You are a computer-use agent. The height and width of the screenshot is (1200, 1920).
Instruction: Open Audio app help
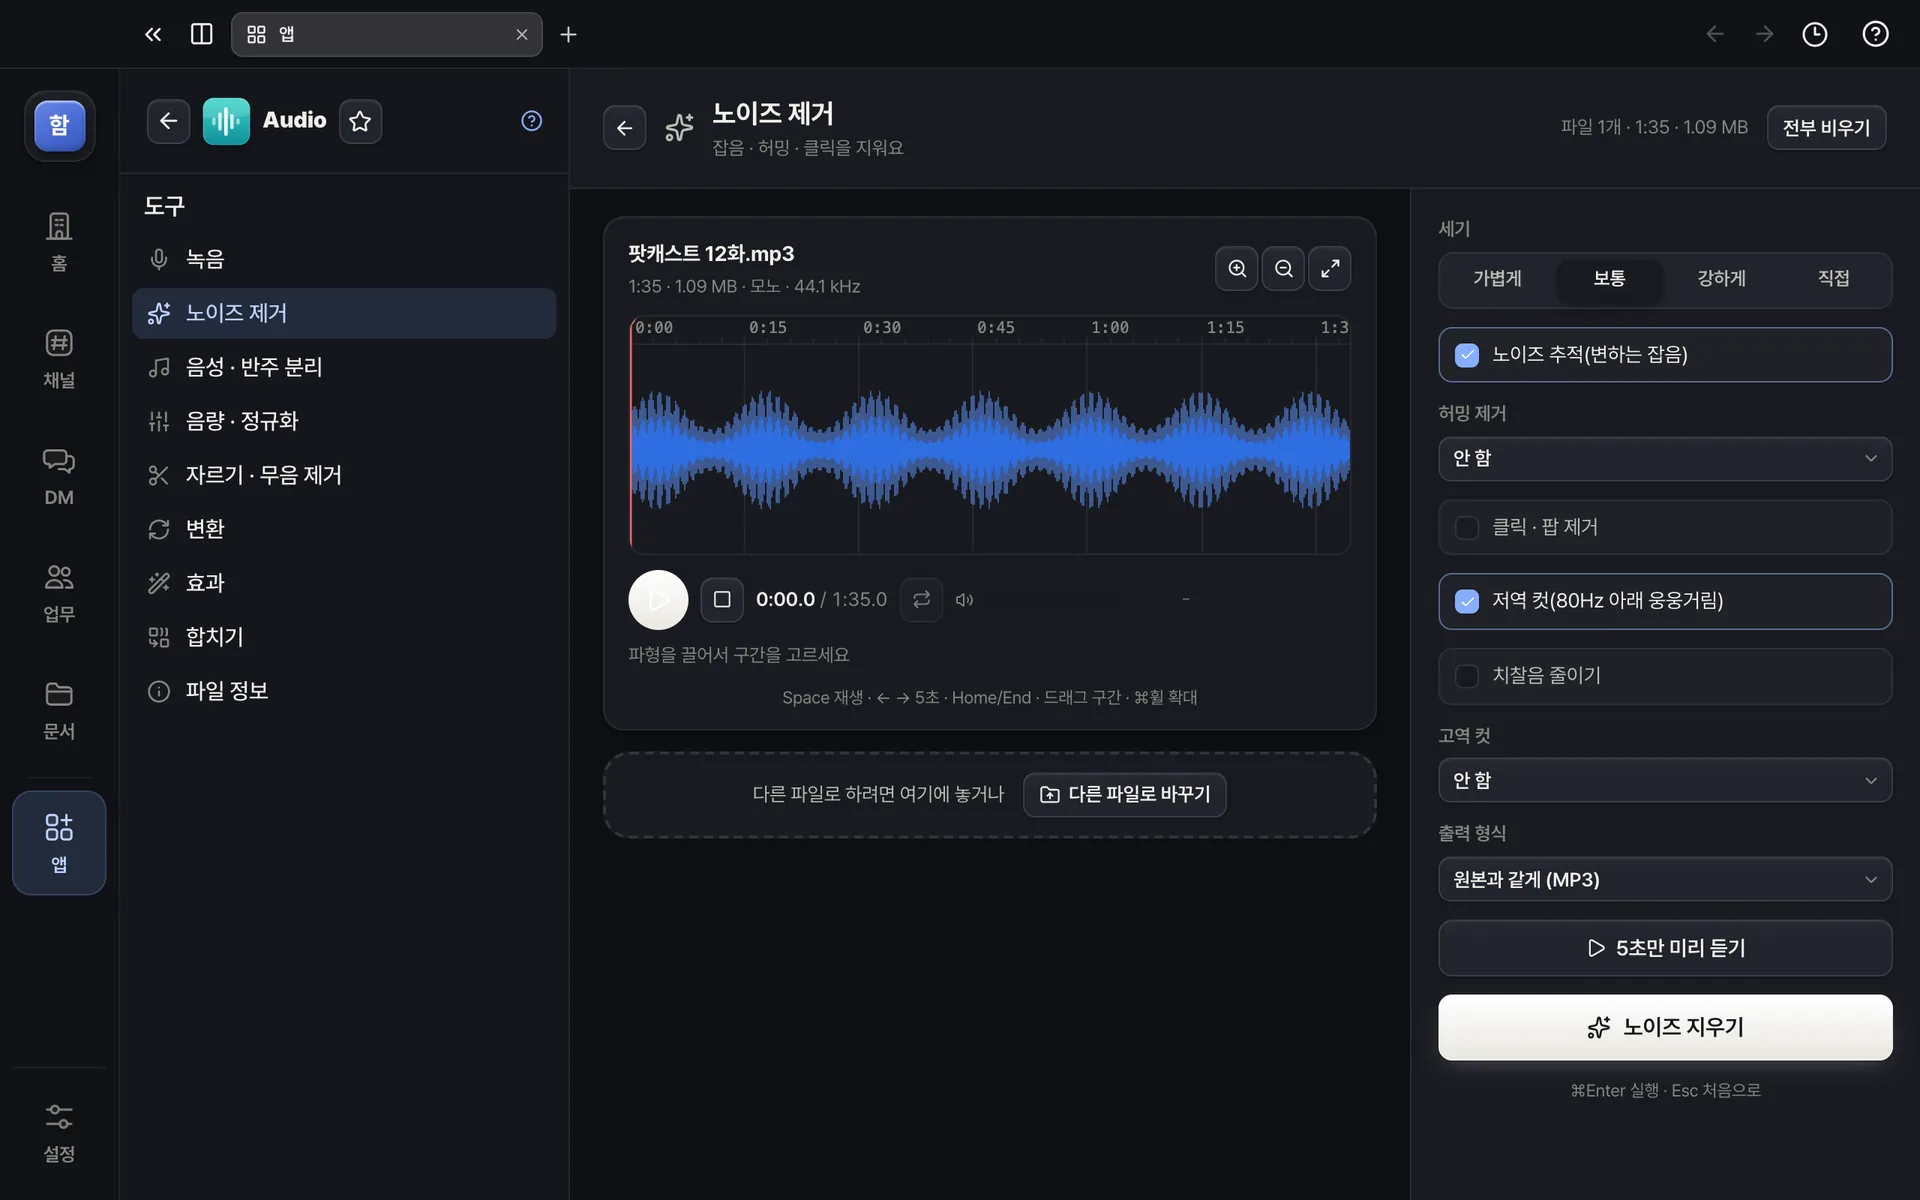pyautogui.click(x=531, y=121)
